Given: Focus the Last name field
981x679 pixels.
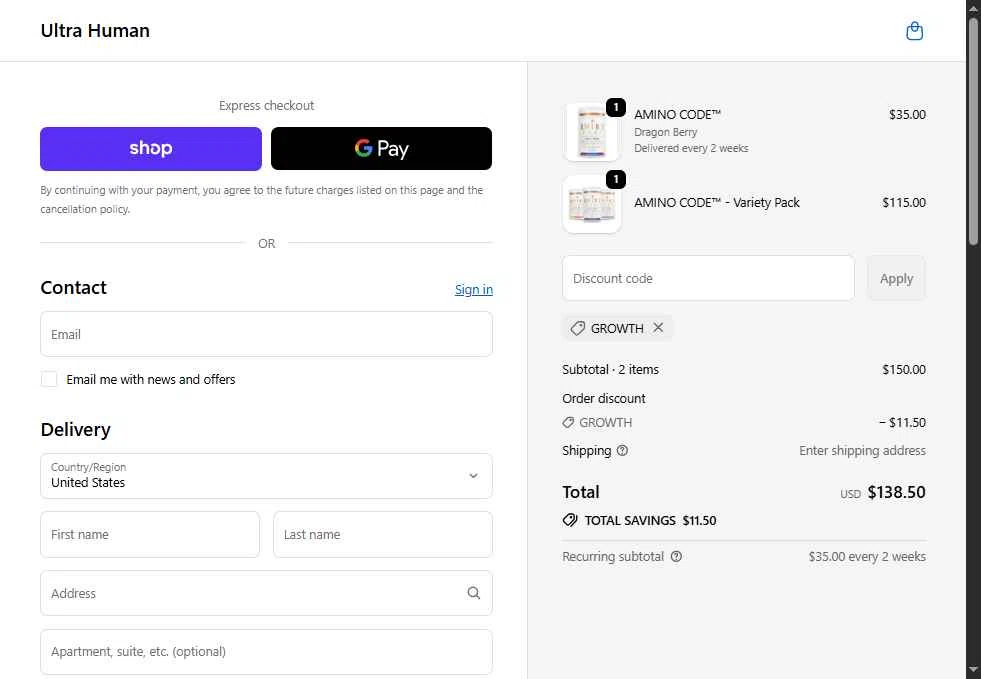Looking at the screenshot, I should 383,534.
